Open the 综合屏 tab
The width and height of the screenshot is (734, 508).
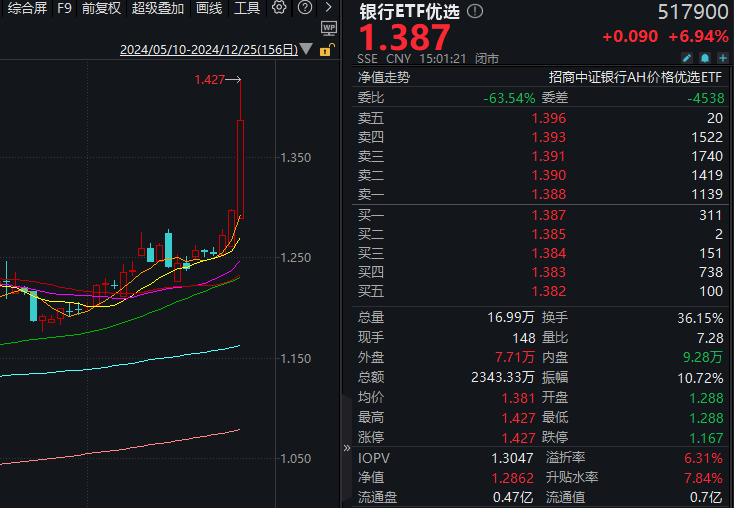point(27,8)
